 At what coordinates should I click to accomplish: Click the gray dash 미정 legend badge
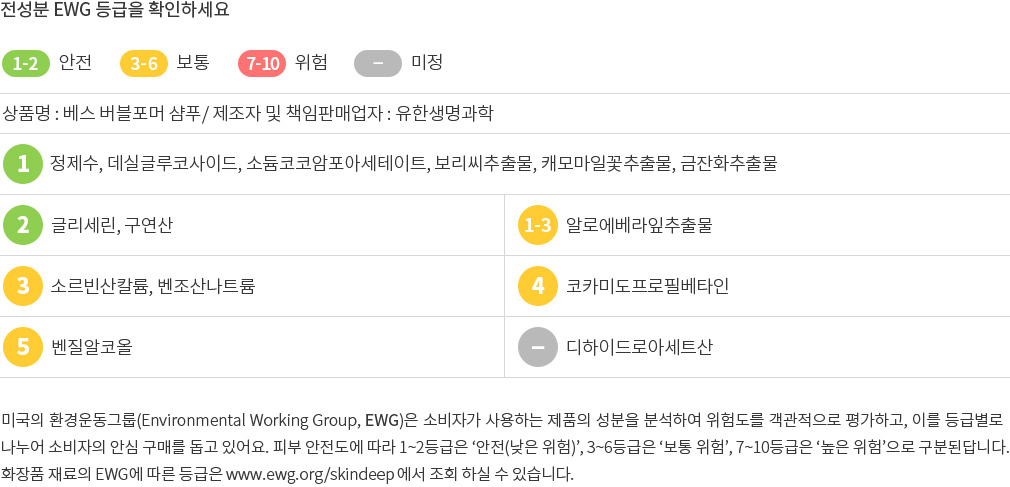tap(378, 63)
